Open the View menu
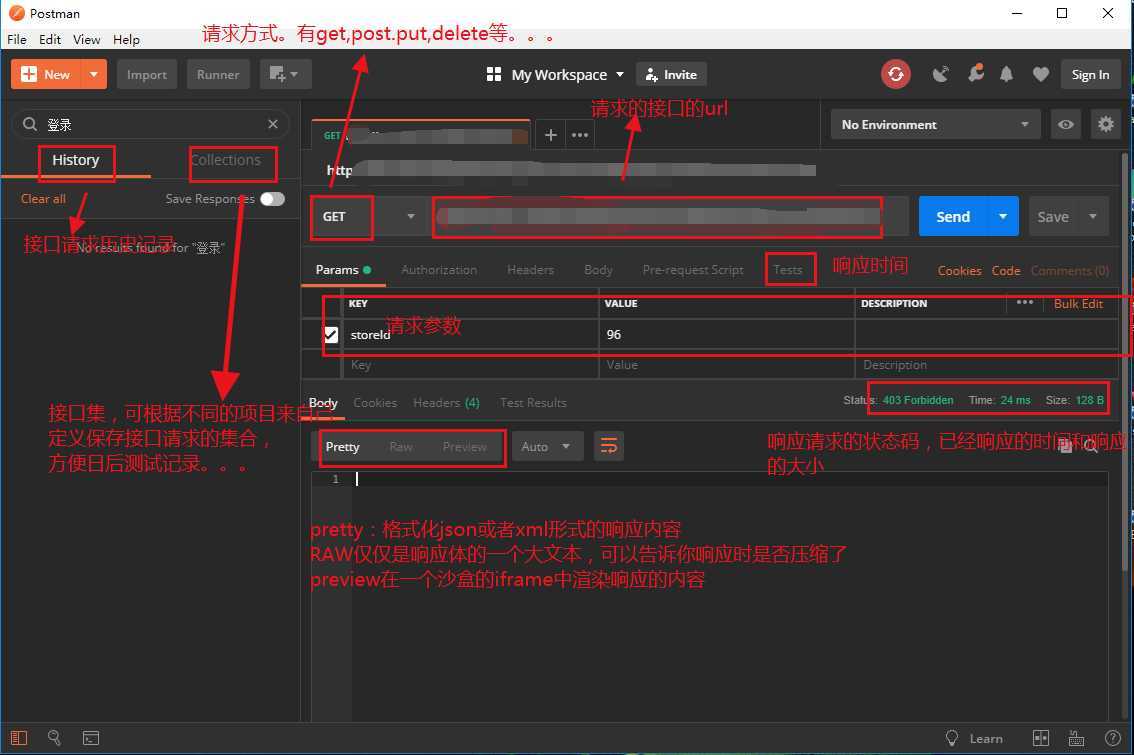Image resolution: width=1134 pixels, height=755 pixels. click(x=87, y=39)
